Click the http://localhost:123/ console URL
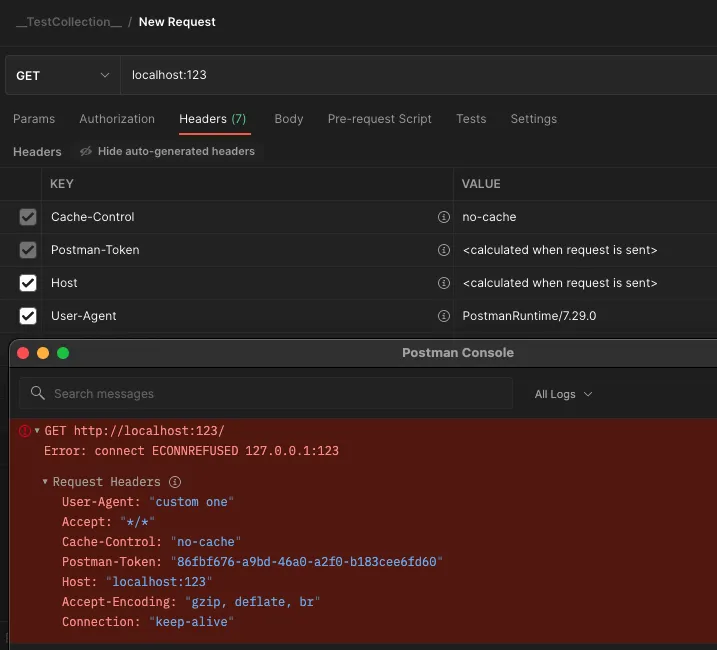 149,430
